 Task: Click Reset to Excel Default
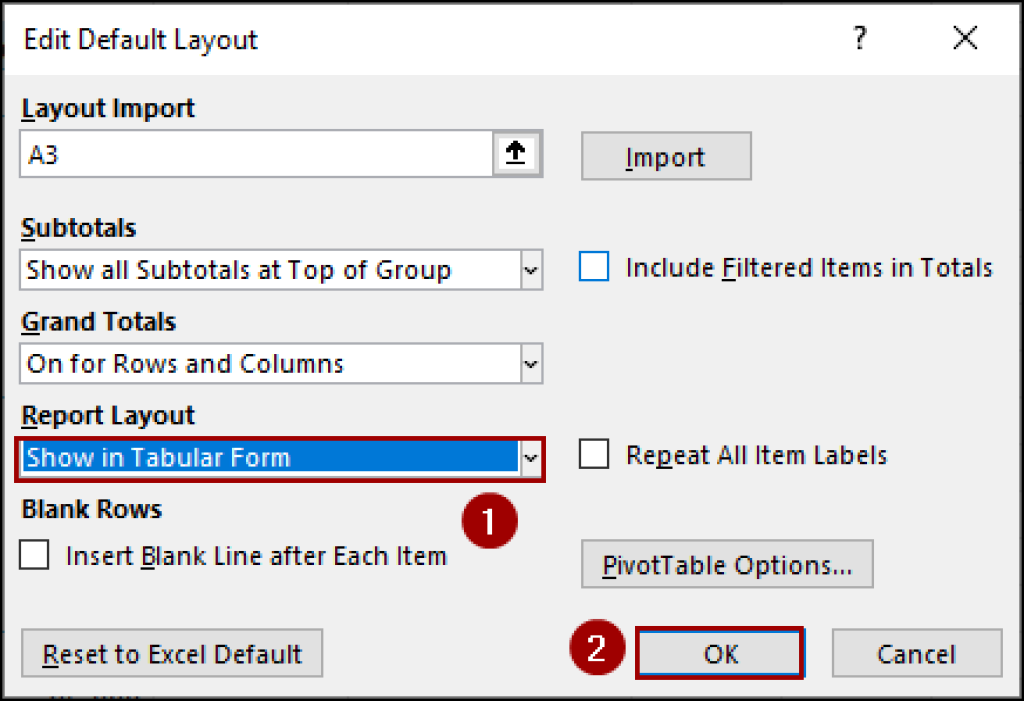click(171, 653)
